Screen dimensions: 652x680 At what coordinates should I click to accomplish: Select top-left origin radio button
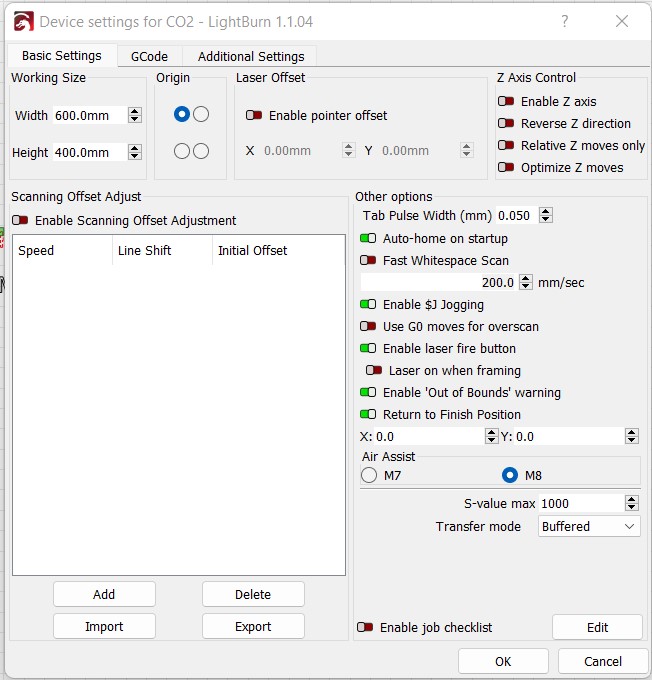(x=182, y=114)
